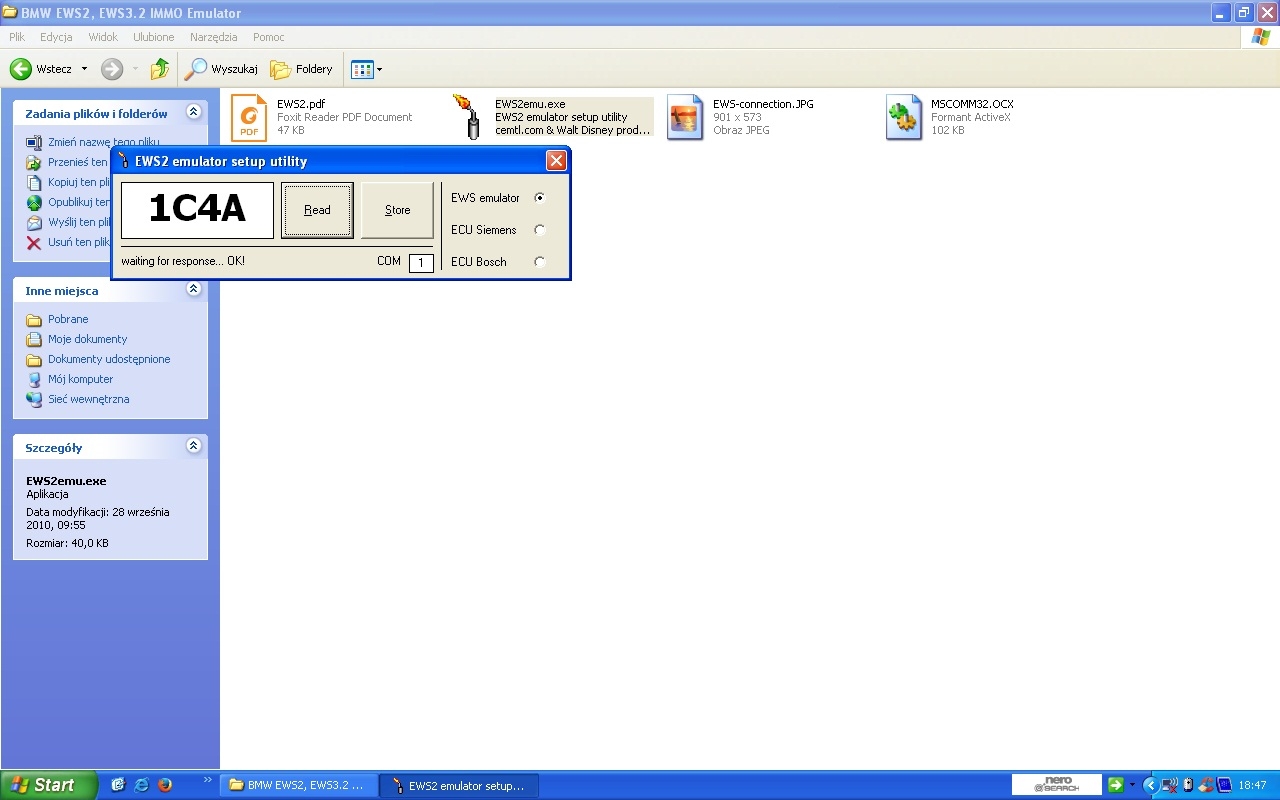Open the Dokumenty udostępnione link
The width and height of the screenshot is (1280, 800).
point(109,359)
